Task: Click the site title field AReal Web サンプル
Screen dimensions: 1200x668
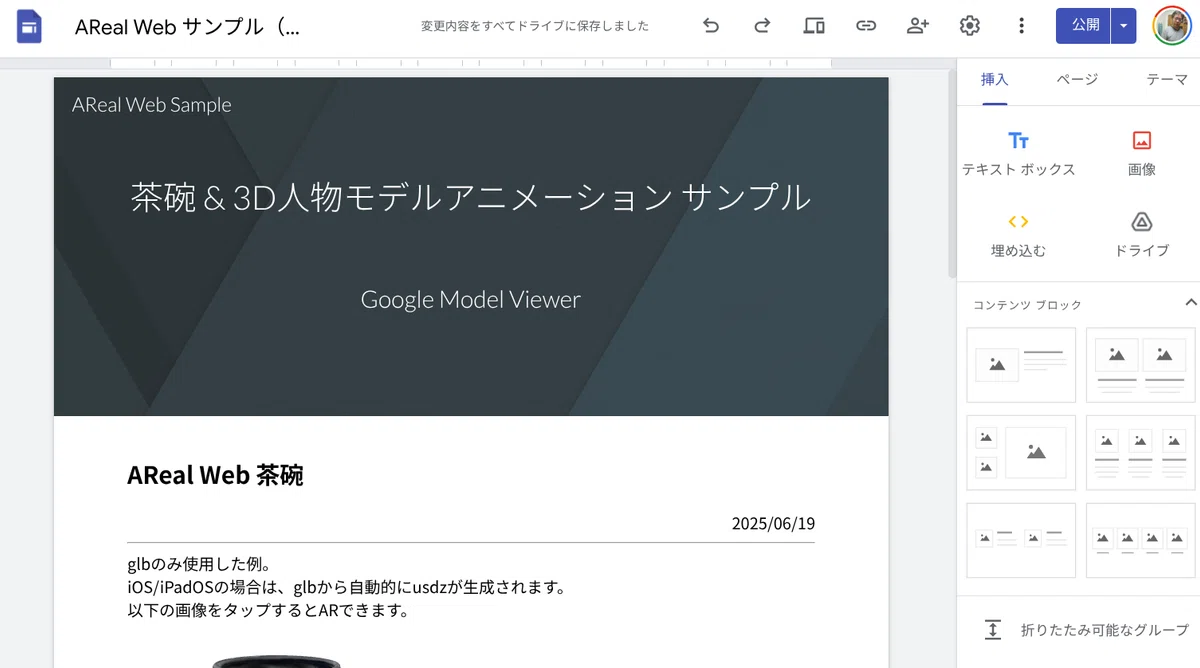Action: coord(187,27)
